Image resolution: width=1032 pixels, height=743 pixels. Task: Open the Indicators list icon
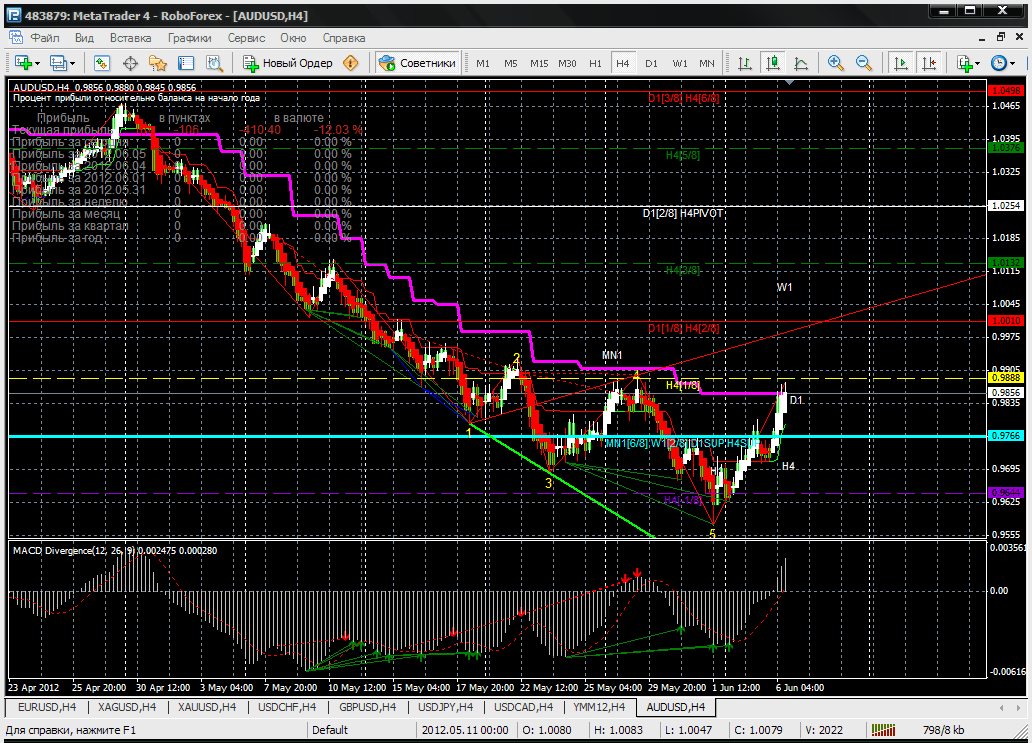pyautogui.click(x=965, y=63)
